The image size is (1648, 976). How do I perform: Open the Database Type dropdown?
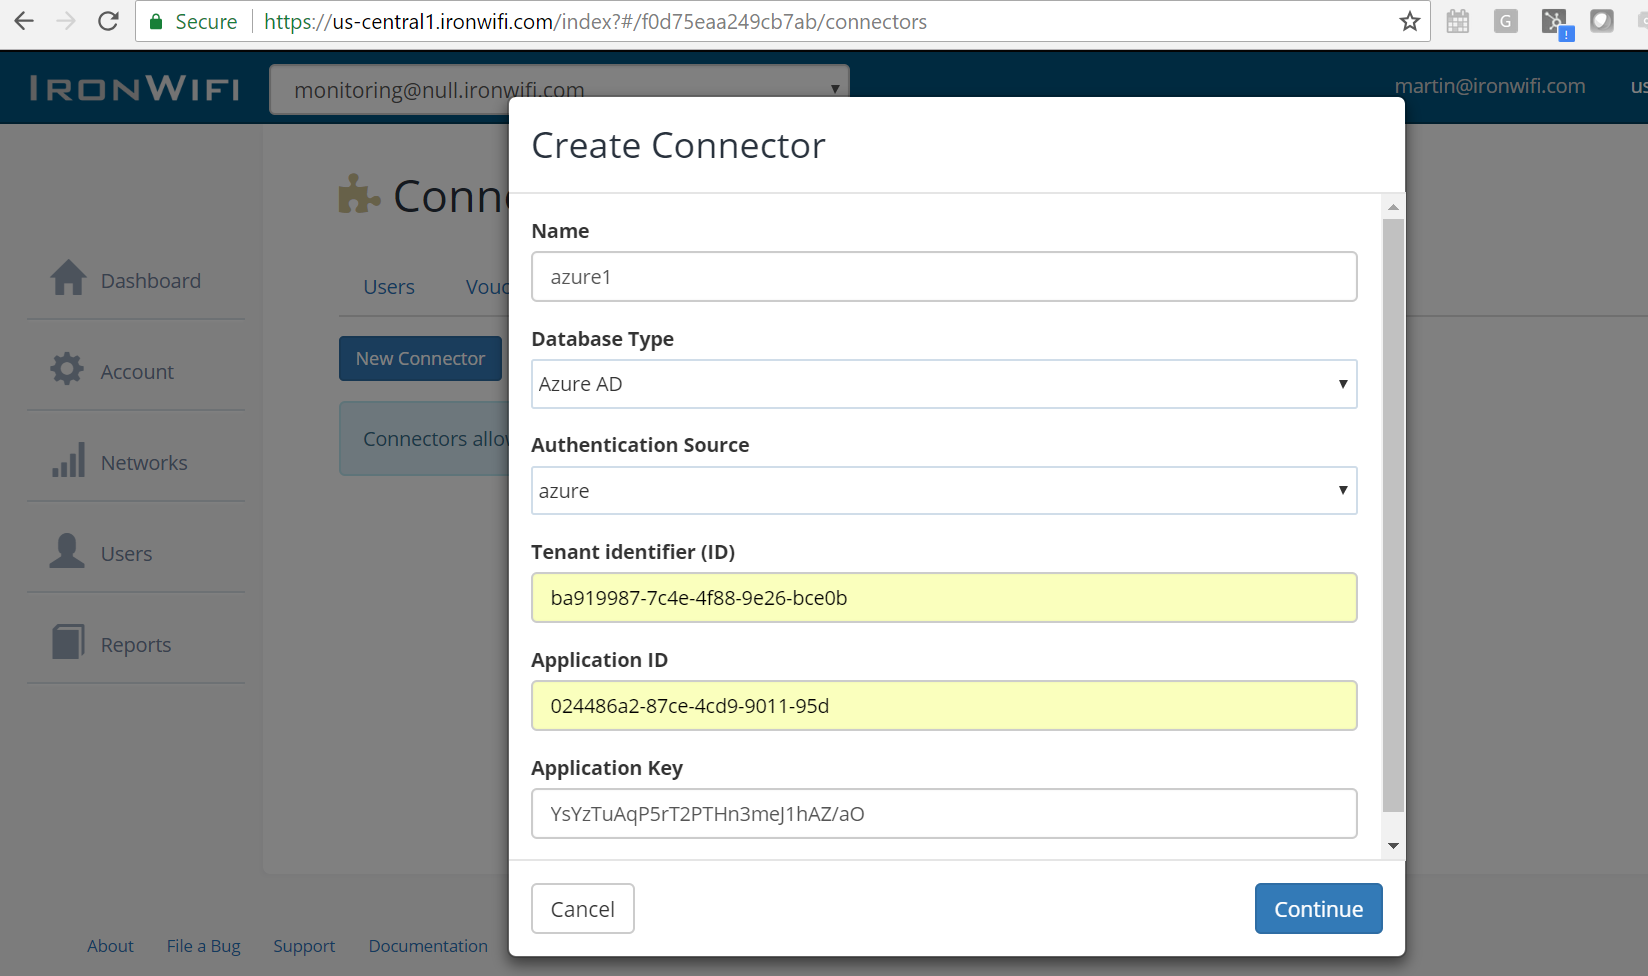click(944, 384)
